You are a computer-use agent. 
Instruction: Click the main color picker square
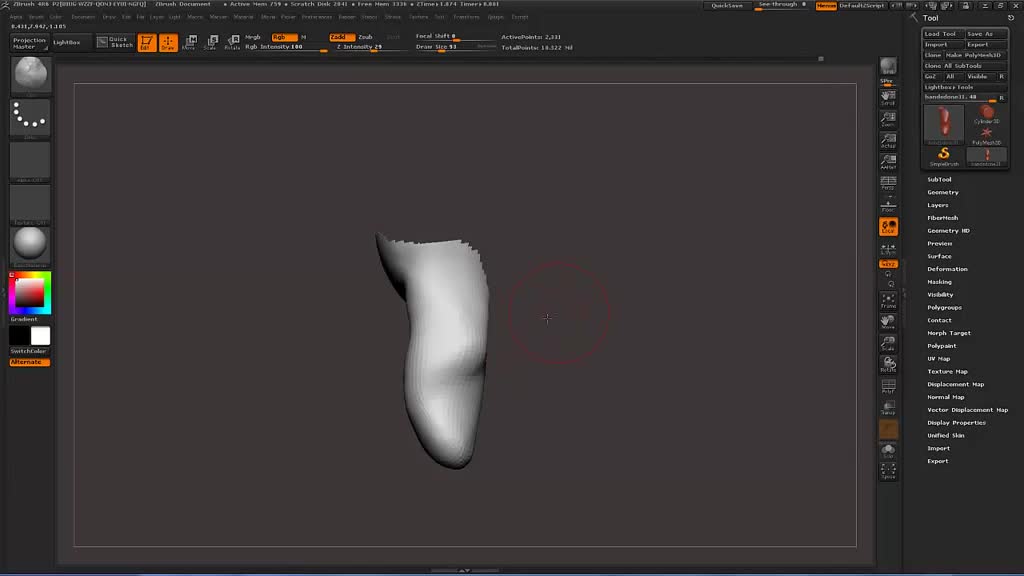tap(30, 292)
